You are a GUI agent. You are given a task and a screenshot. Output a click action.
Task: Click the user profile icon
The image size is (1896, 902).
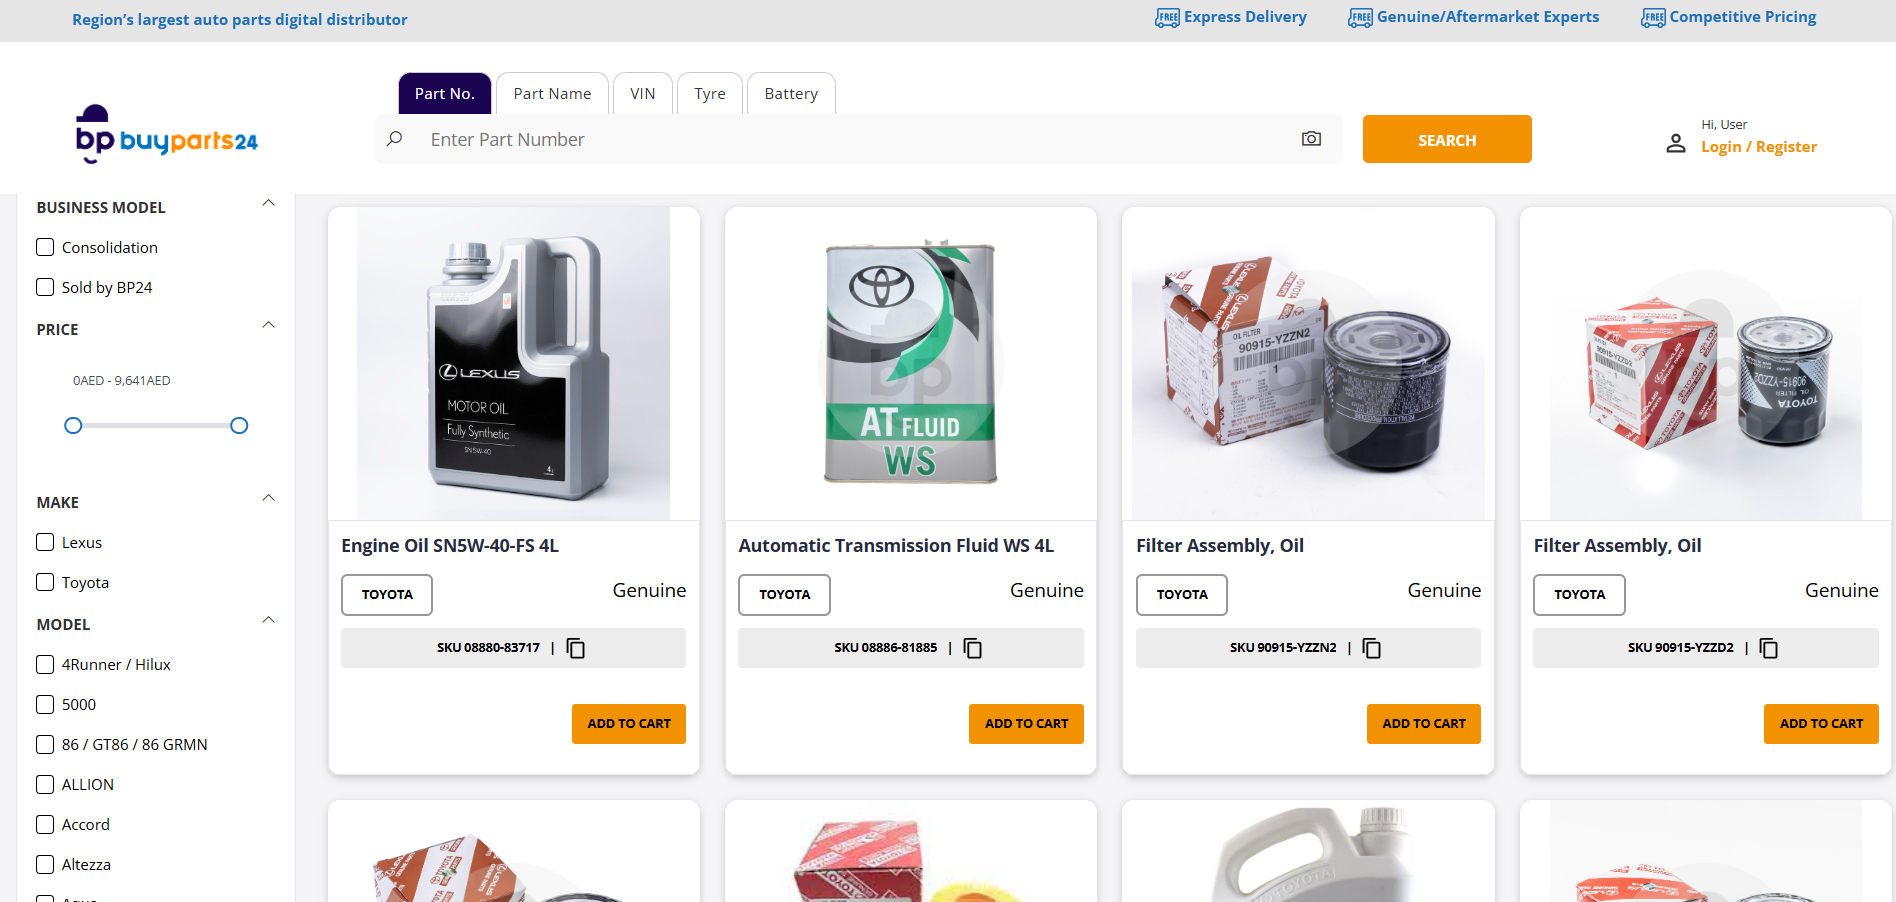pos(1676,144)
